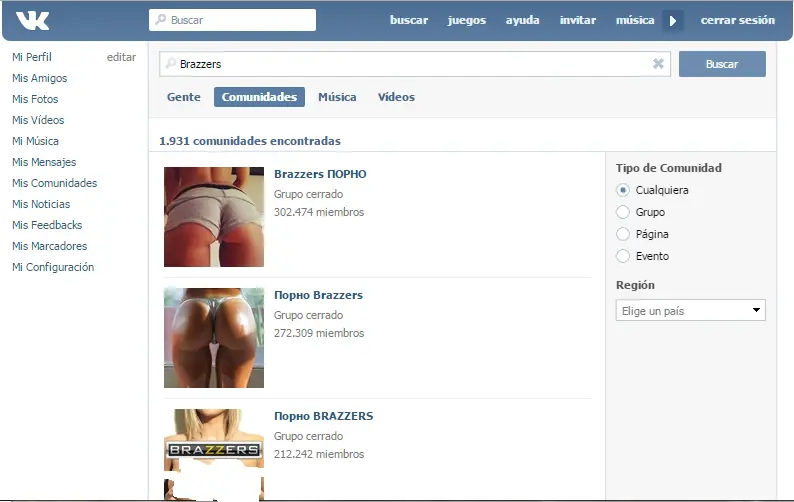Open Mis Mensajes in sidebar
Image resolution: width=794 pixels, height=502 pixels.
44,162
